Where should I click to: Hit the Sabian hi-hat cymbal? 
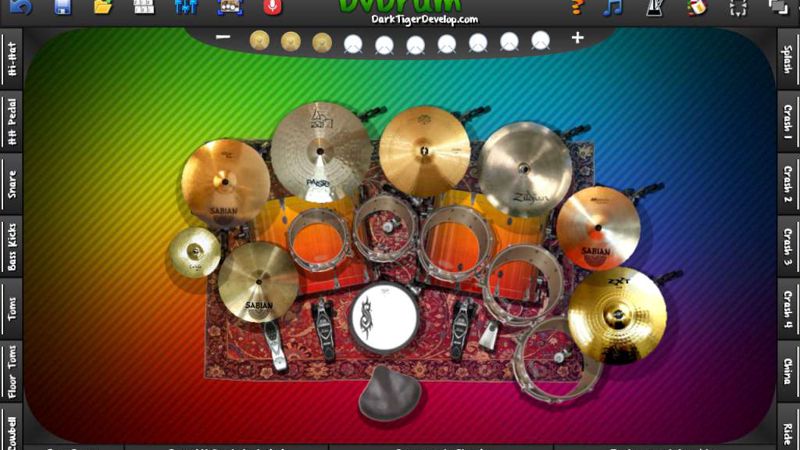[258, 282]
